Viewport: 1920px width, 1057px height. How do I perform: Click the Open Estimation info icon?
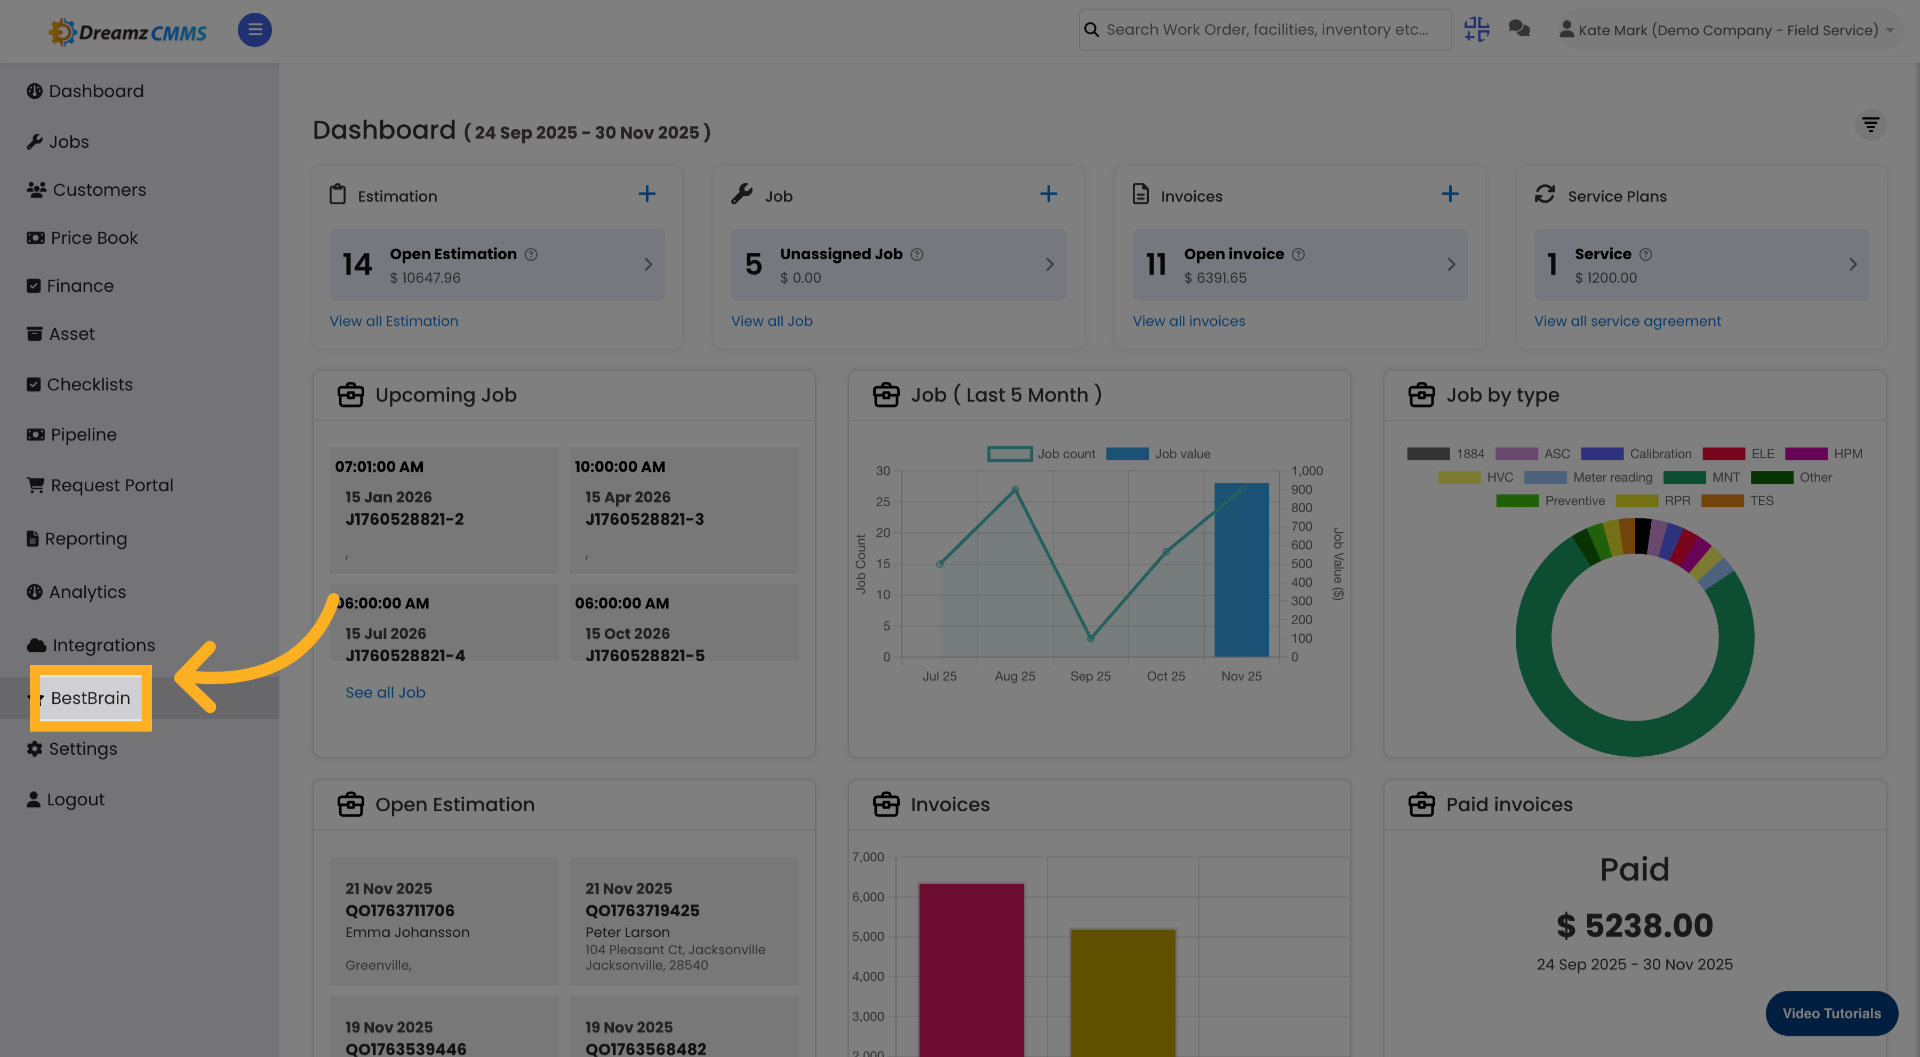(x=531, y=254)
